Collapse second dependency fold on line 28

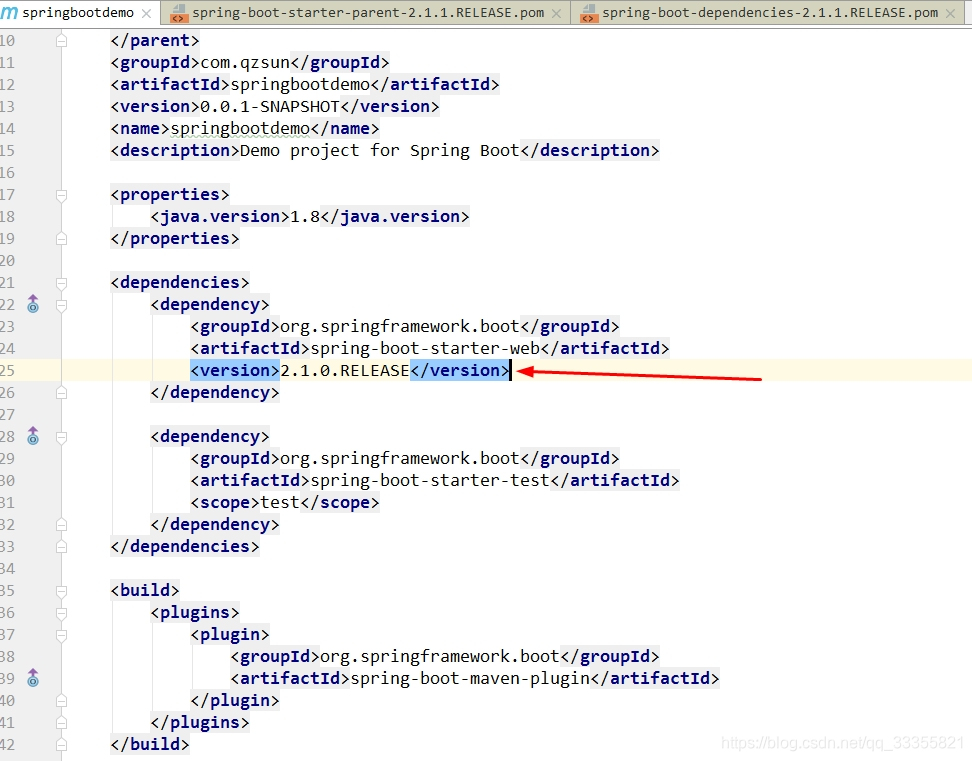click(x=61, y=437)
